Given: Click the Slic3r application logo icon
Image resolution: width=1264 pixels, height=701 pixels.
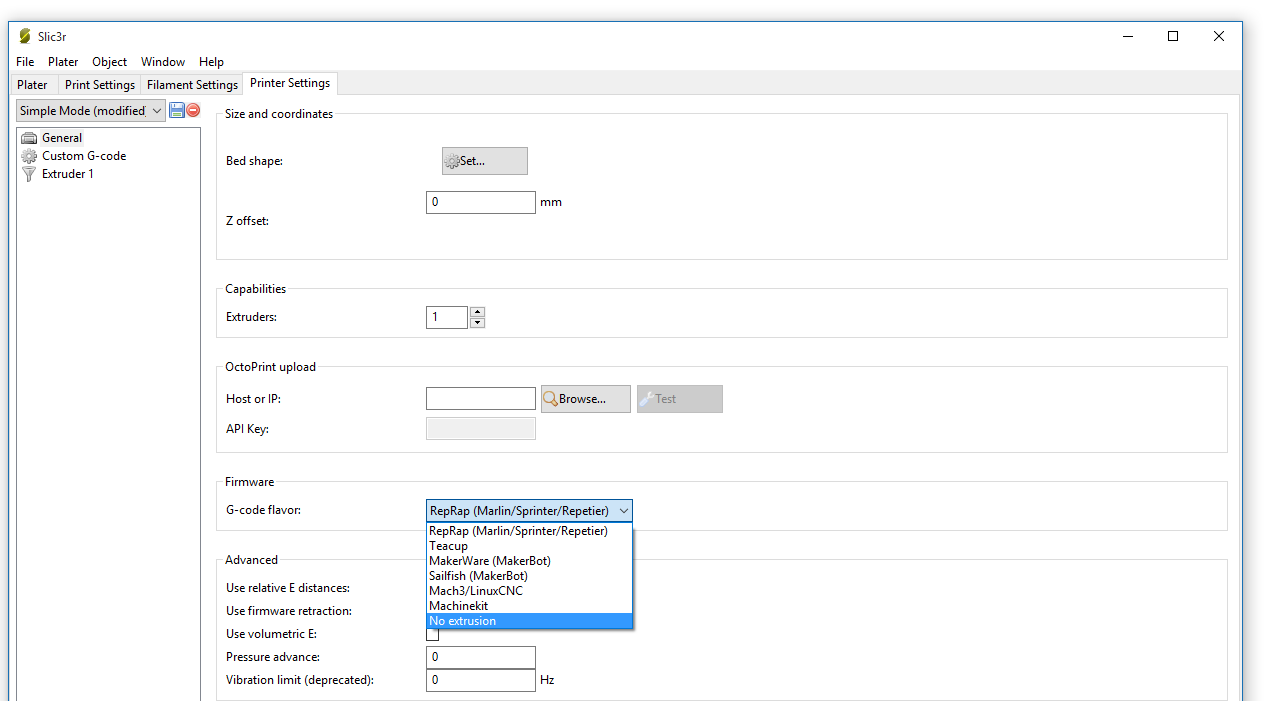Looking at the screenshot, I should [25, 36].
